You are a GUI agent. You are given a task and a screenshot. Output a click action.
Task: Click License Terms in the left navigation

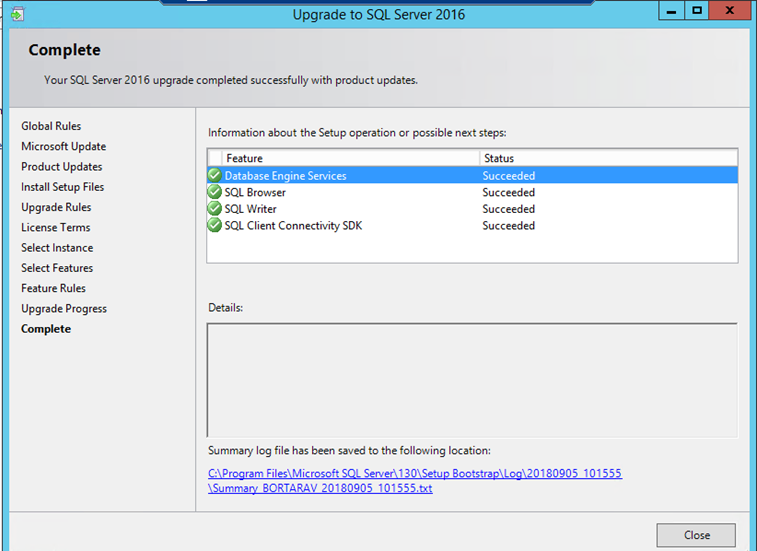57,227
